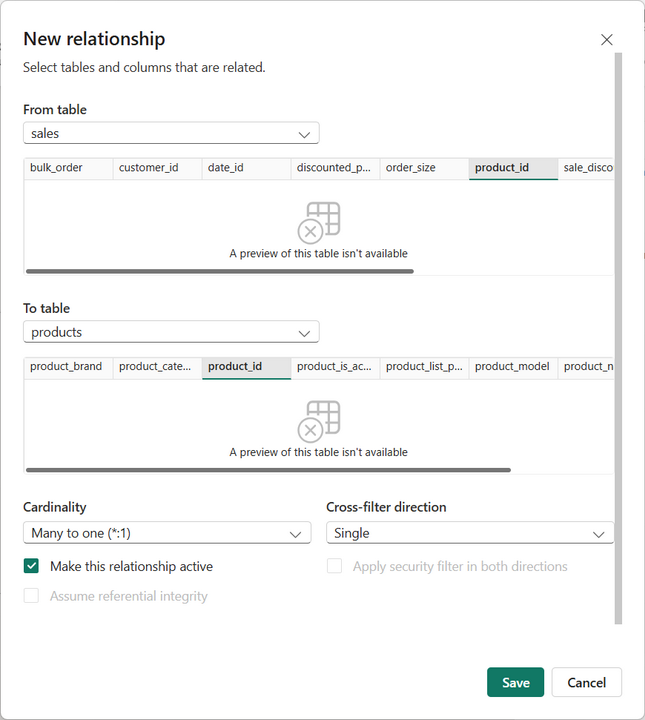The height and width of the screenshot is (720, 645).
Task: Select order_size column in sales table
Action: click(424, 169)
